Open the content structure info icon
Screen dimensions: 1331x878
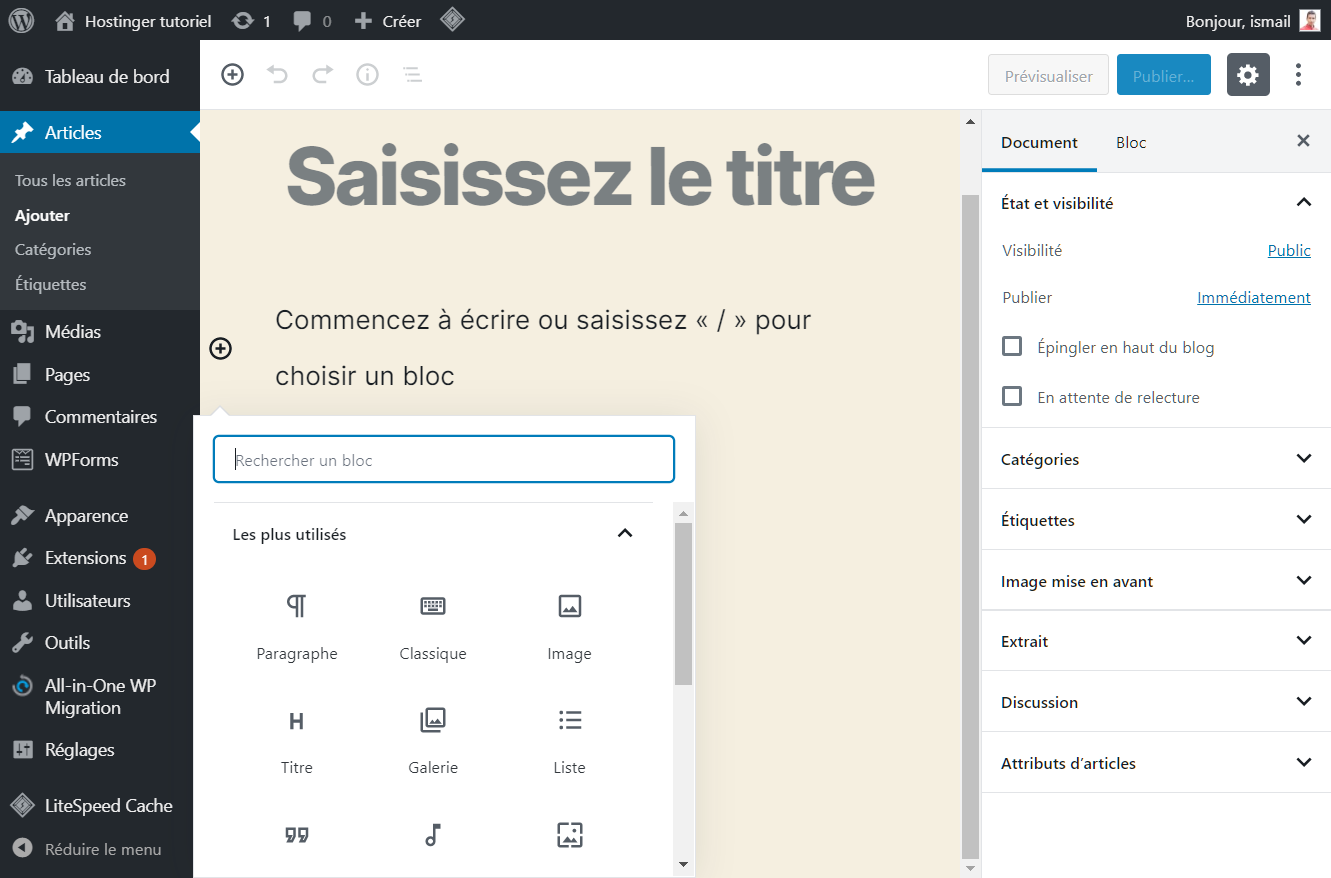pos(367,74)
